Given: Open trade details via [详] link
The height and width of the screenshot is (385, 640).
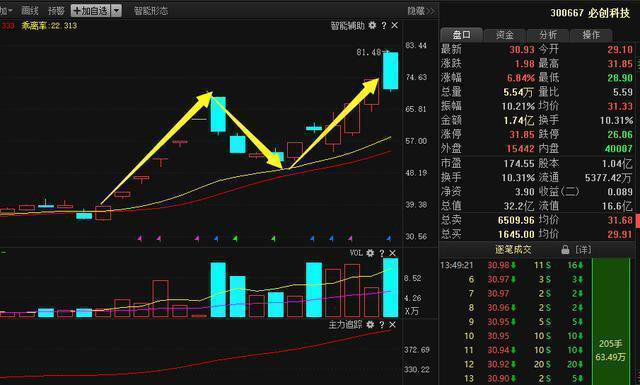Looking at the screenshot, I should [x=583, y=249].
